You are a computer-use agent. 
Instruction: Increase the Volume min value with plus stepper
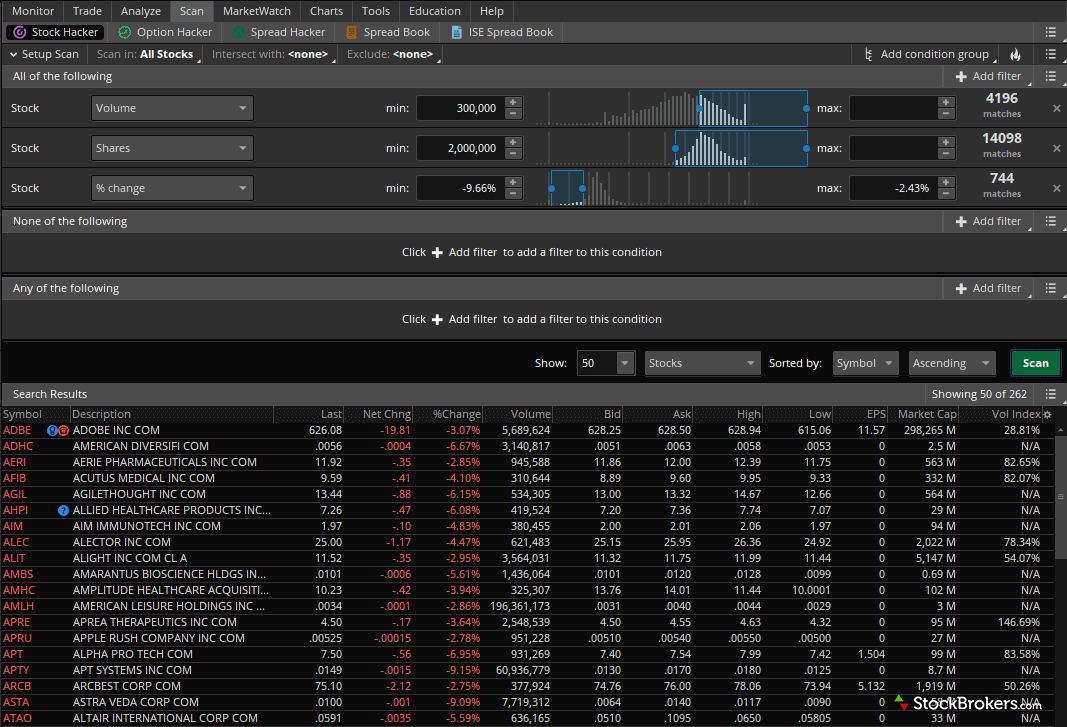513,102
